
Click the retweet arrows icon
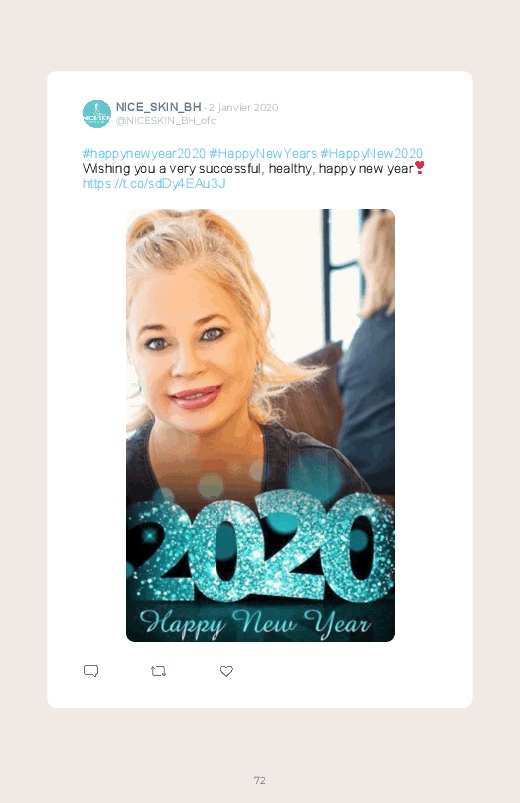point(158,671)
